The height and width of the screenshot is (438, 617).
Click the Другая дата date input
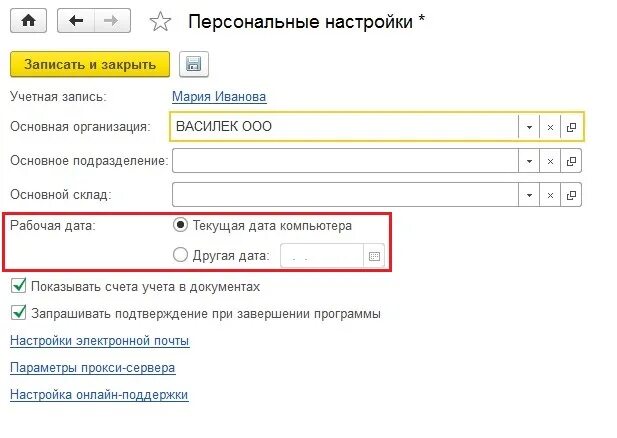pyautogui.click(x=322, y=256)
